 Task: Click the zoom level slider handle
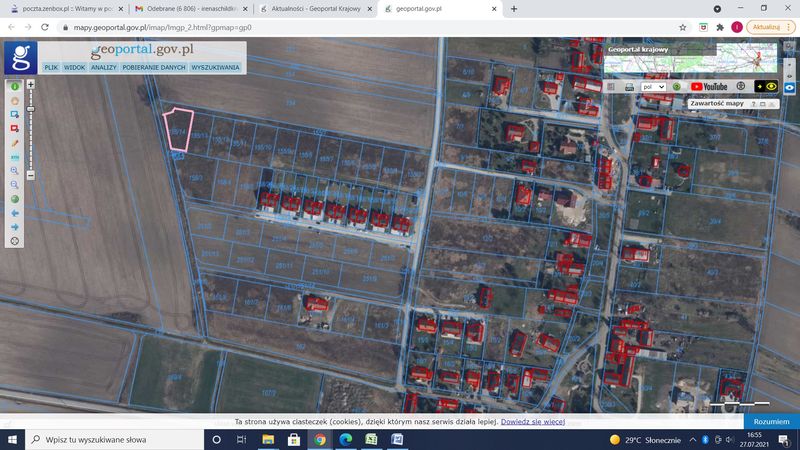31,109
